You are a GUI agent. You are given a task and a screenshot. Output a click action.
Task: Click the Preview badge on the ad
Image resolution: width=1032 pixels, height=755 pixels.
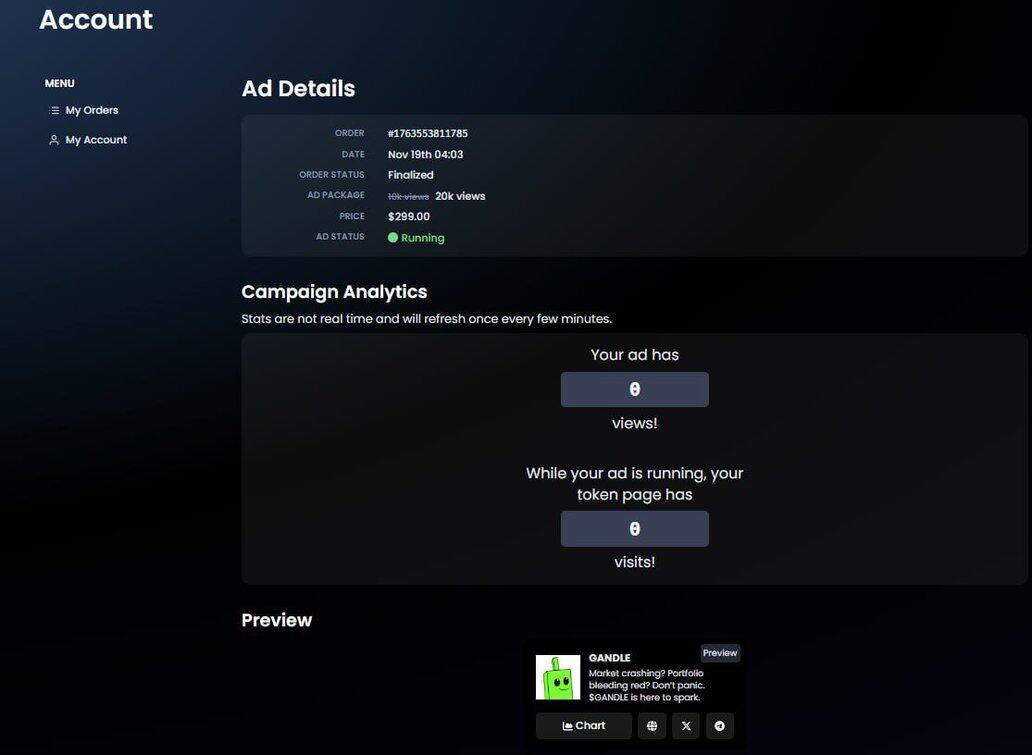720,653
